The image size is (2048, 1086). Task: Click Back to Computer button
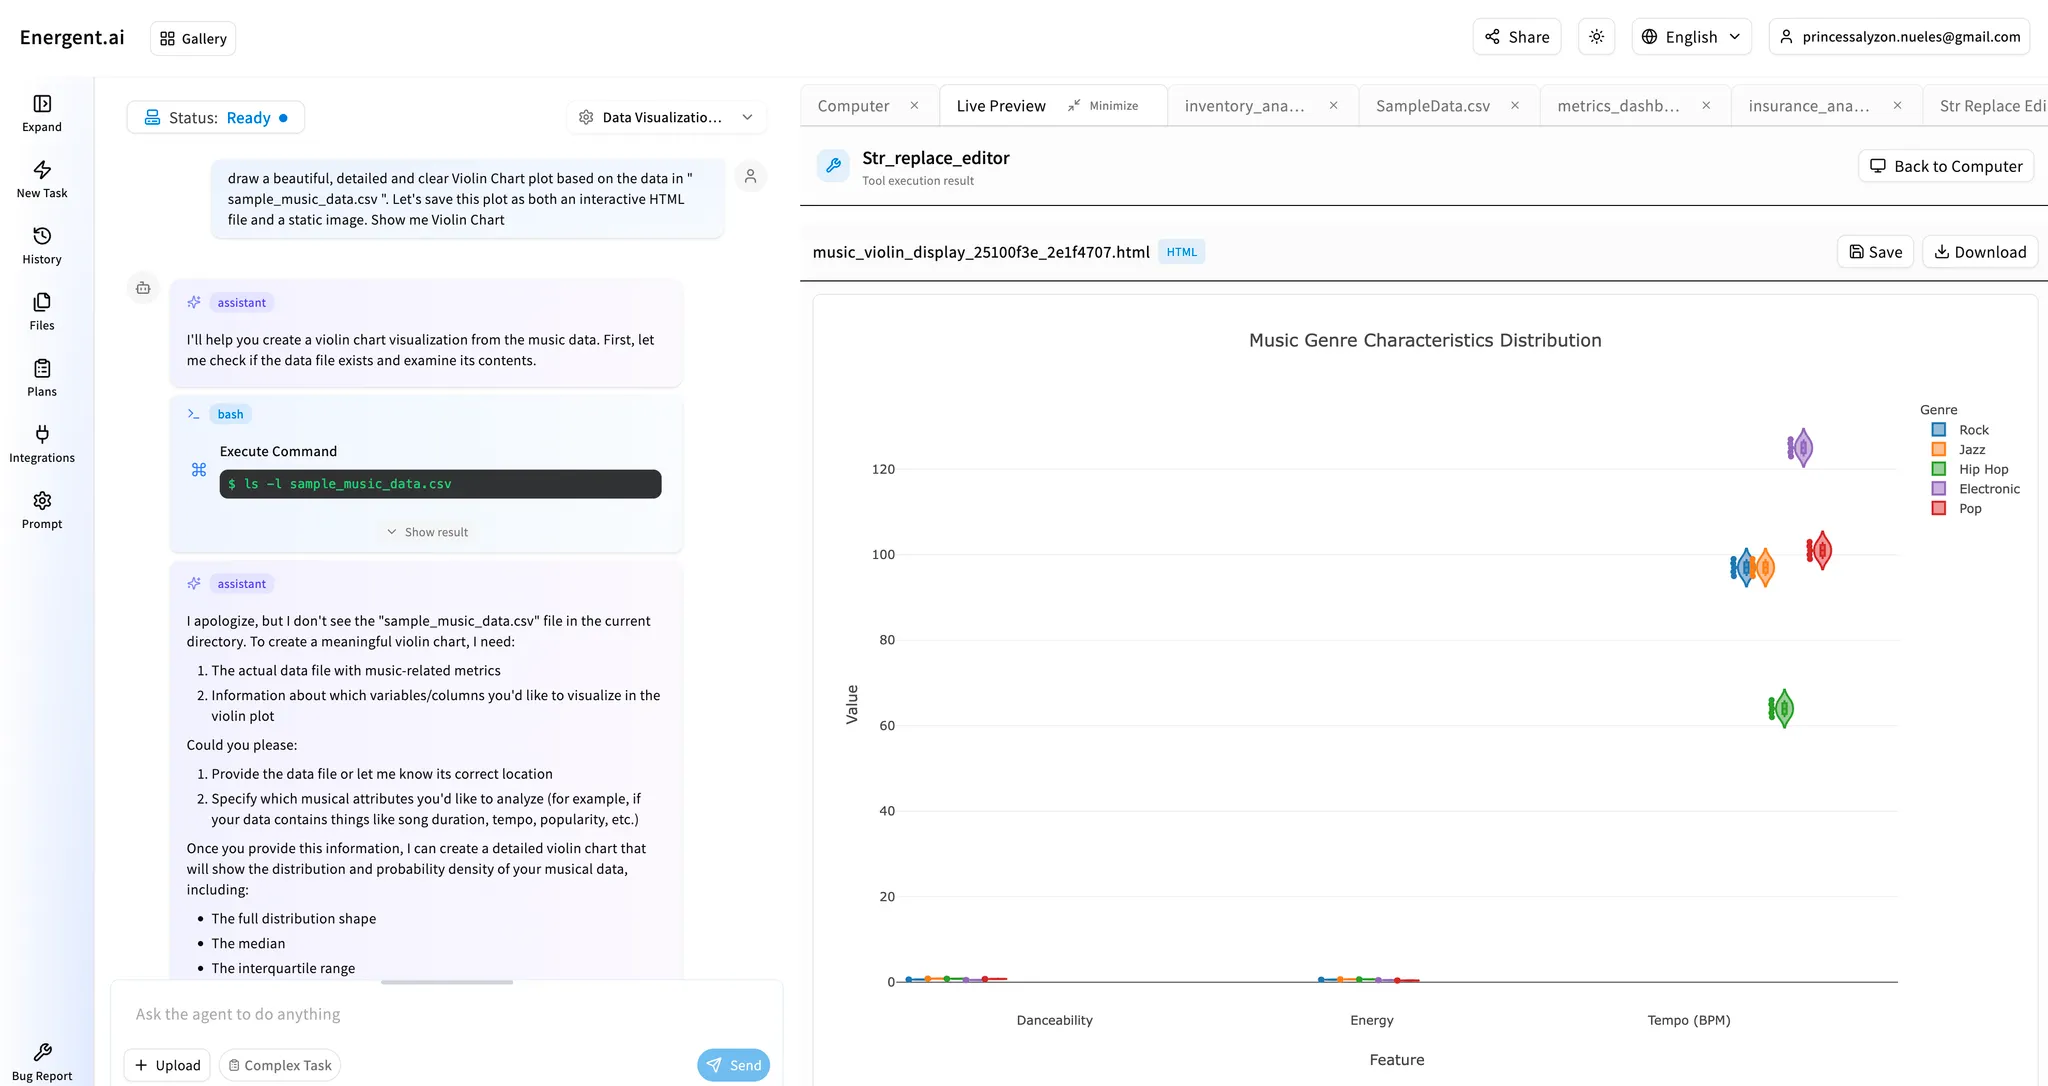(x=1944, y=165)
